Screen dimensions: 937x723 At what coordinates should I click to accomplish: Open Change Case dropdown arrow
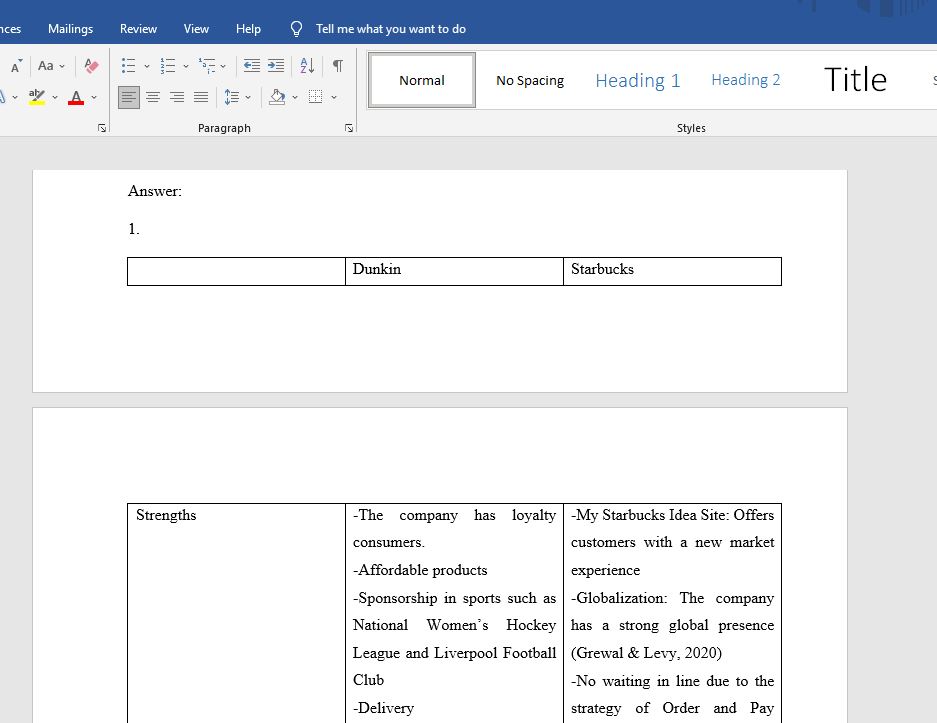62,66
